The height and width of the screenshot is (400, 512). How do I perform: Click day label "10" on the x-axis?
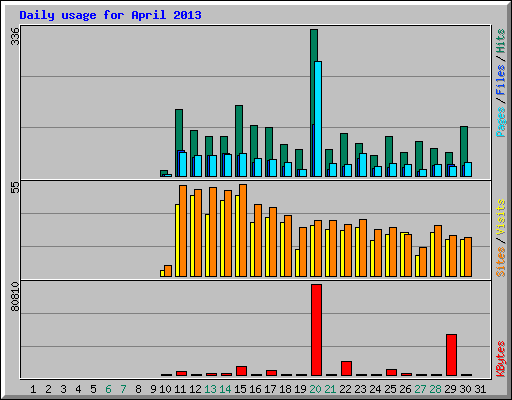point(165,389)
